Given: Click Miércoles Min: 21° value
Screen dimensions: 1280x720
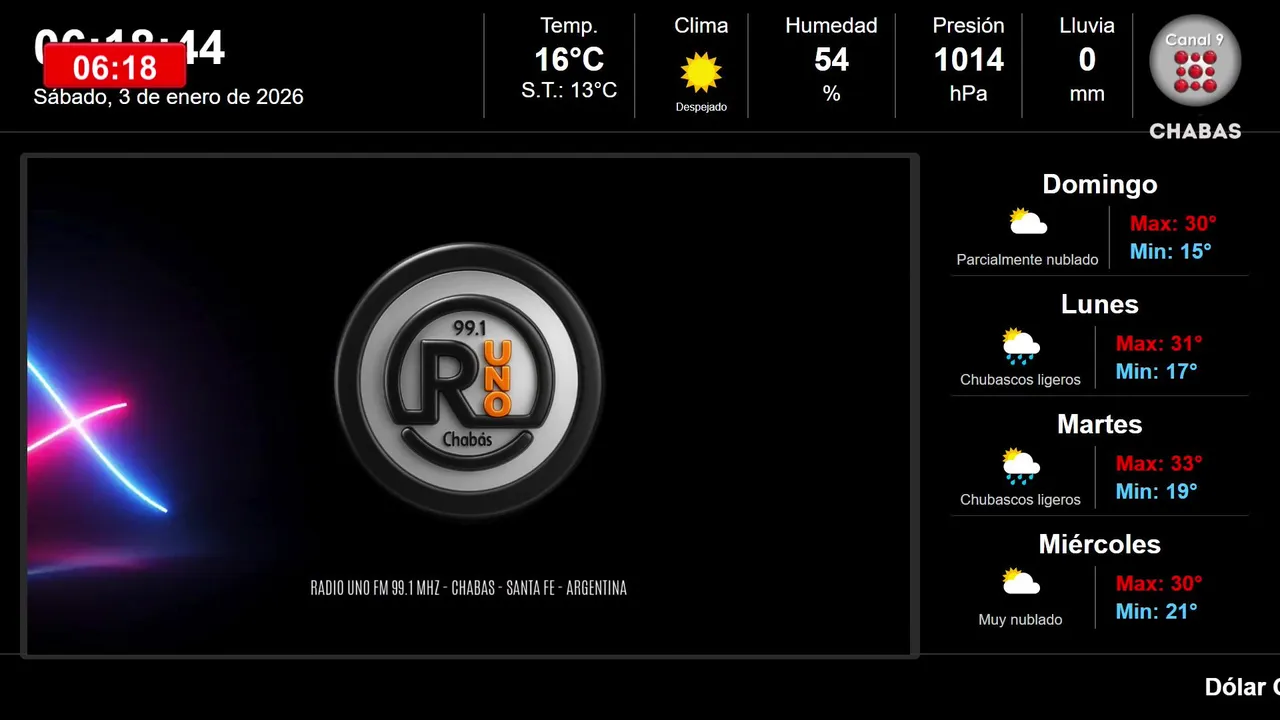Looking at the screenshot, I should 1156,611.
